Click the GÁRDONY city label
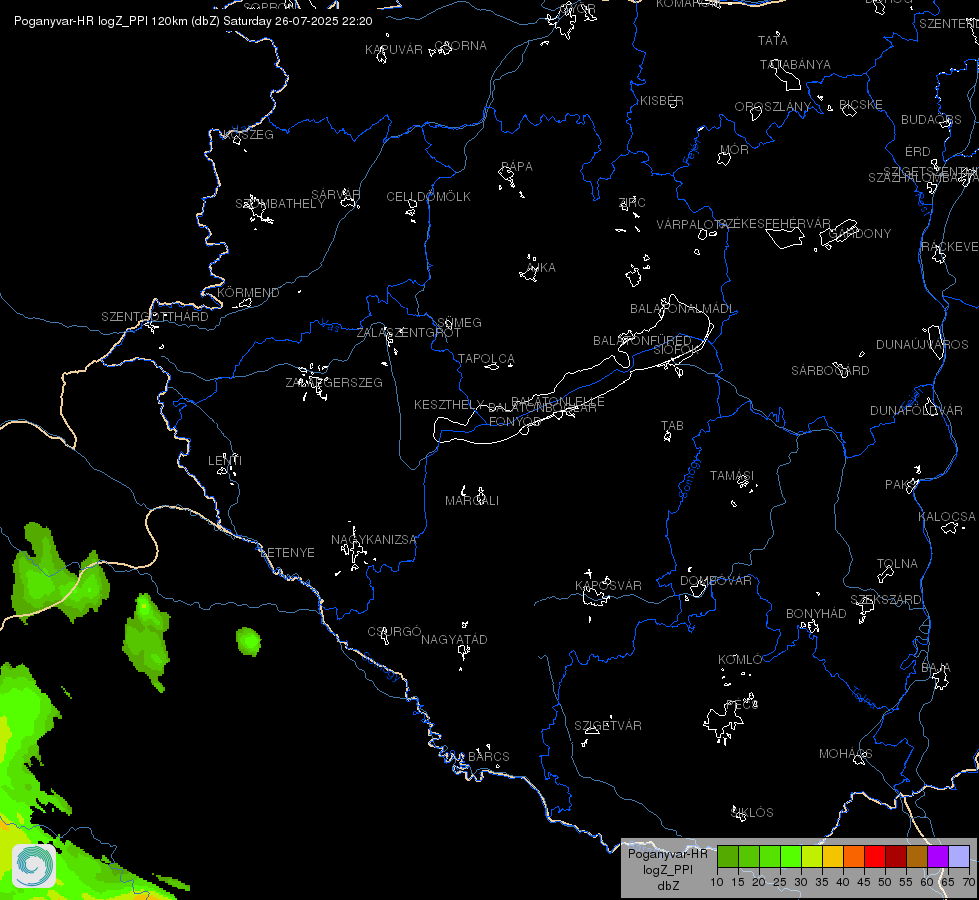Image resolution: width=979 pixels, height=900 pixels. pos(860,234)
